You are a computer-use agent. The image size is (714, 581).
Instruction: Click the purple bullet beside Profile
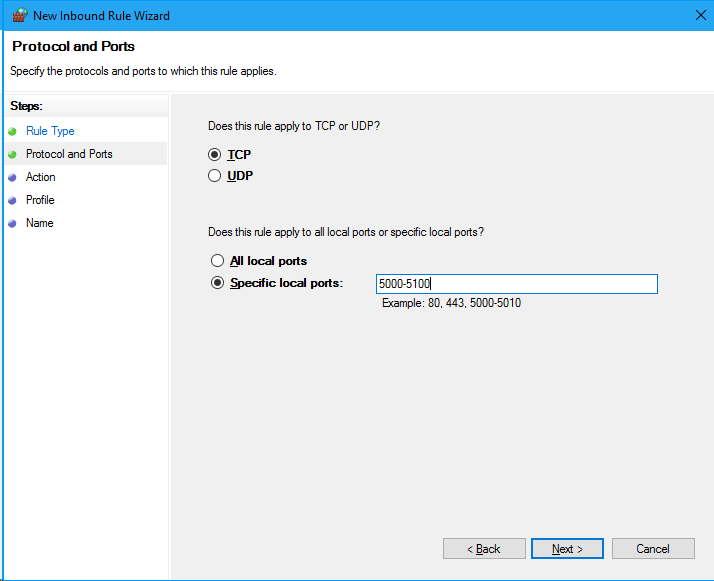pos(12,200)
